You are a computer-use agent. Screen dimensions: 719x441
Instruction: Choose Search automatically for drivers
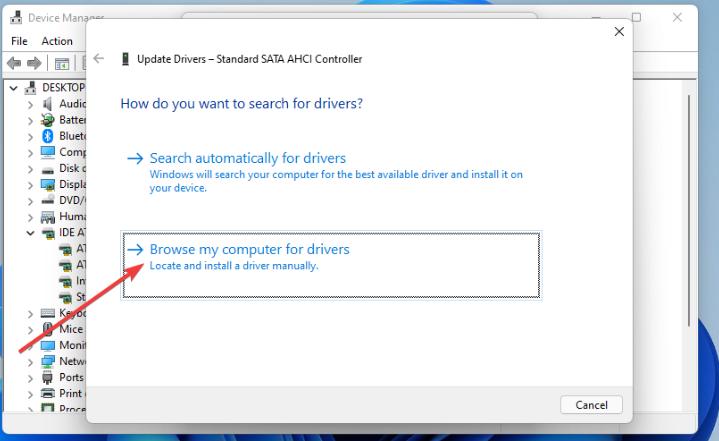[x=247, y=158]
